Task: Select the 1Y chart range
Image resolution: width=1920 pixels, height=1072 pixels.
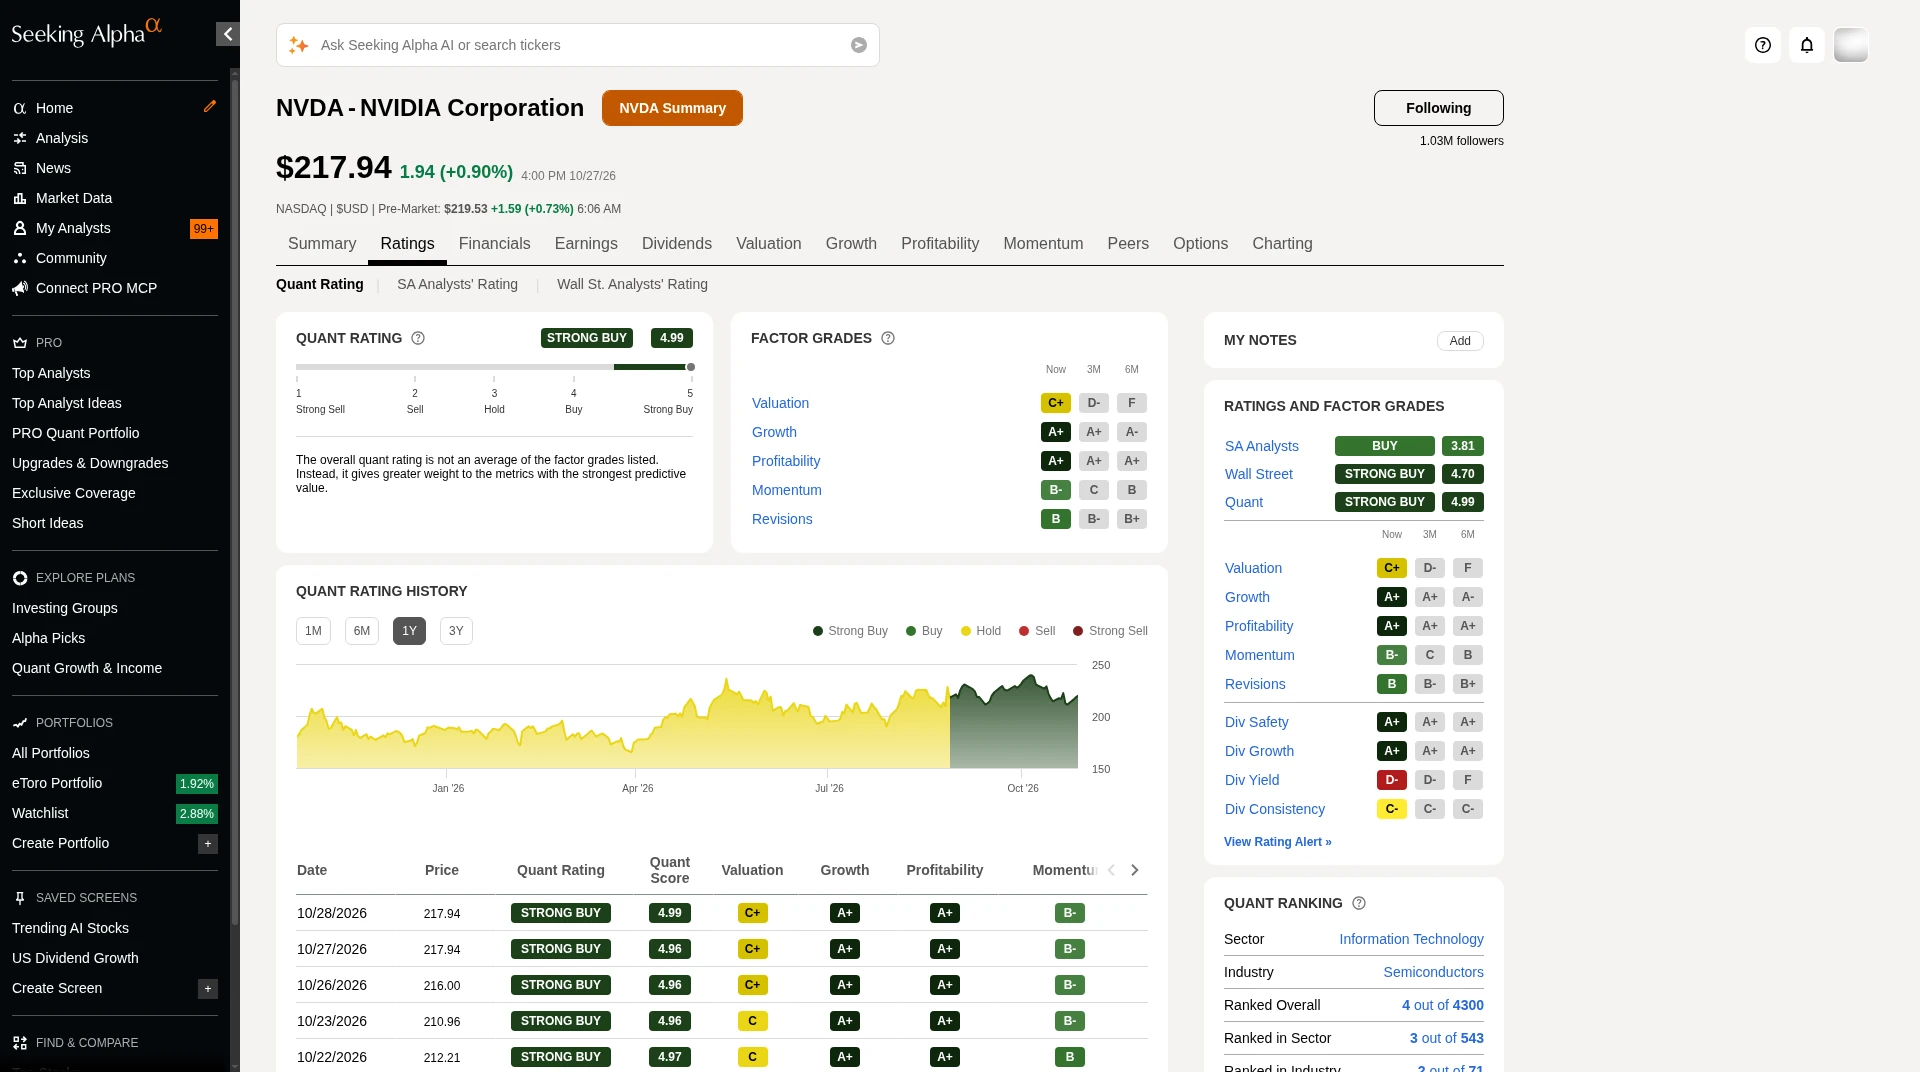Action: (409, 631)
